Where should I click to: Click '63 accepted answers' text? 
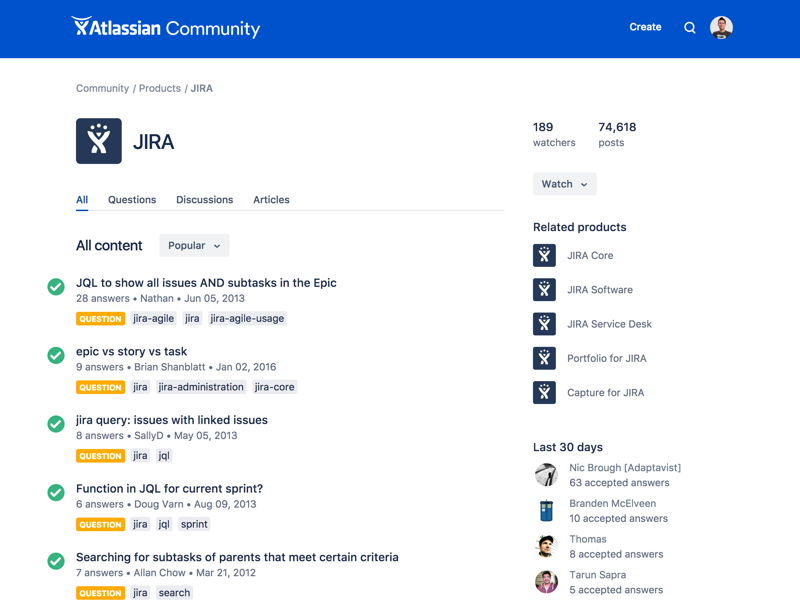click(619, 483)
